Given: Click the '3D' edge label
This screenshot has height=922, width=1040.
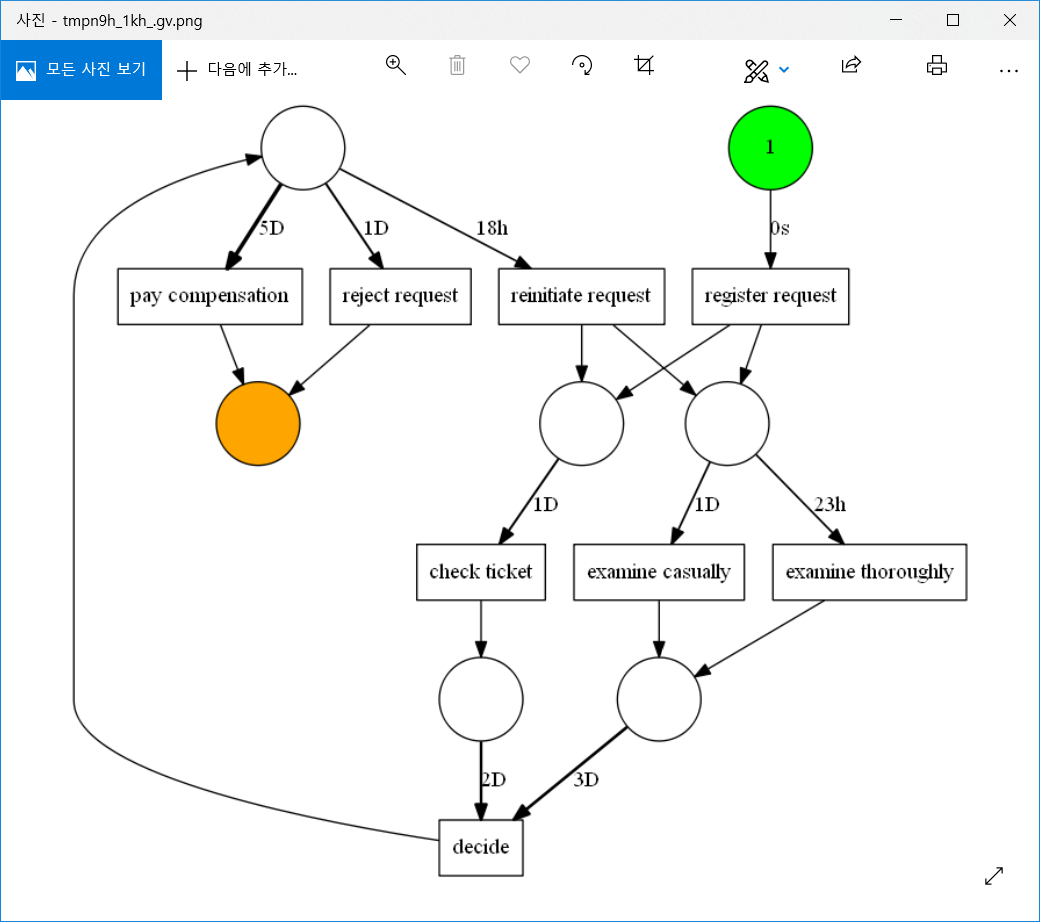Looking at the screenshot, I should tap(586, 779).
